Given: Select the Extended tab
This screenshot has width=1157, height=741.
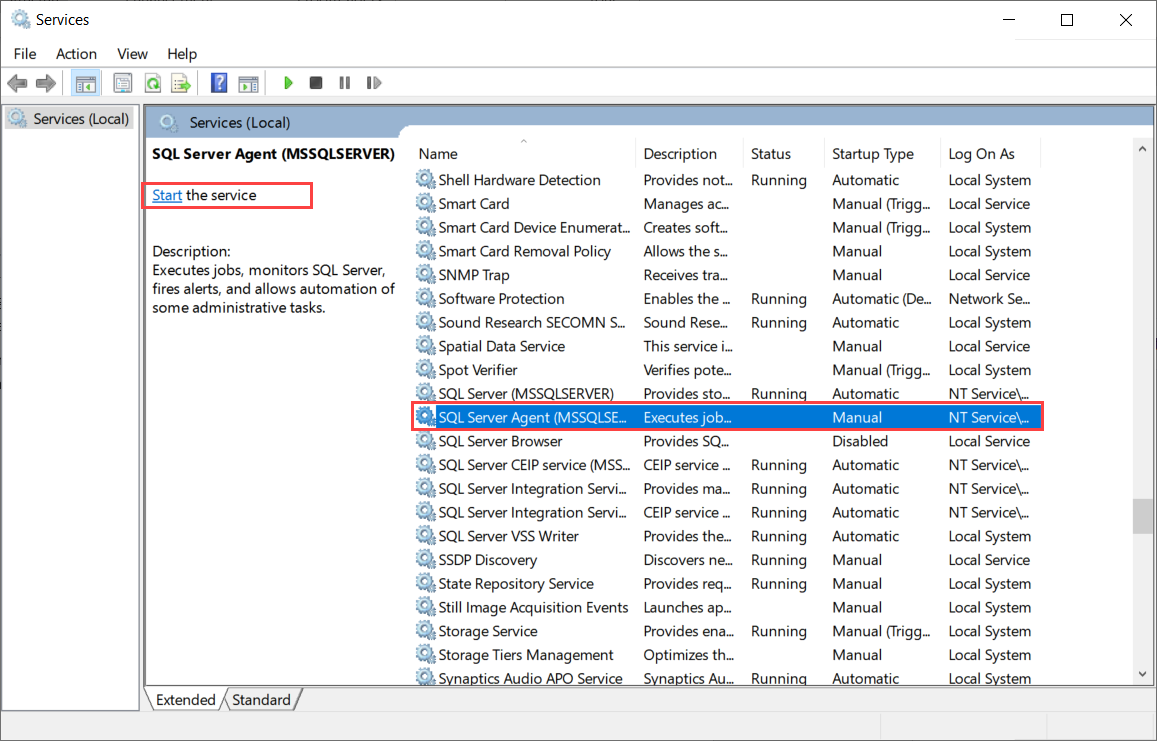Looking at the screenshot, I should click(184, 699).
